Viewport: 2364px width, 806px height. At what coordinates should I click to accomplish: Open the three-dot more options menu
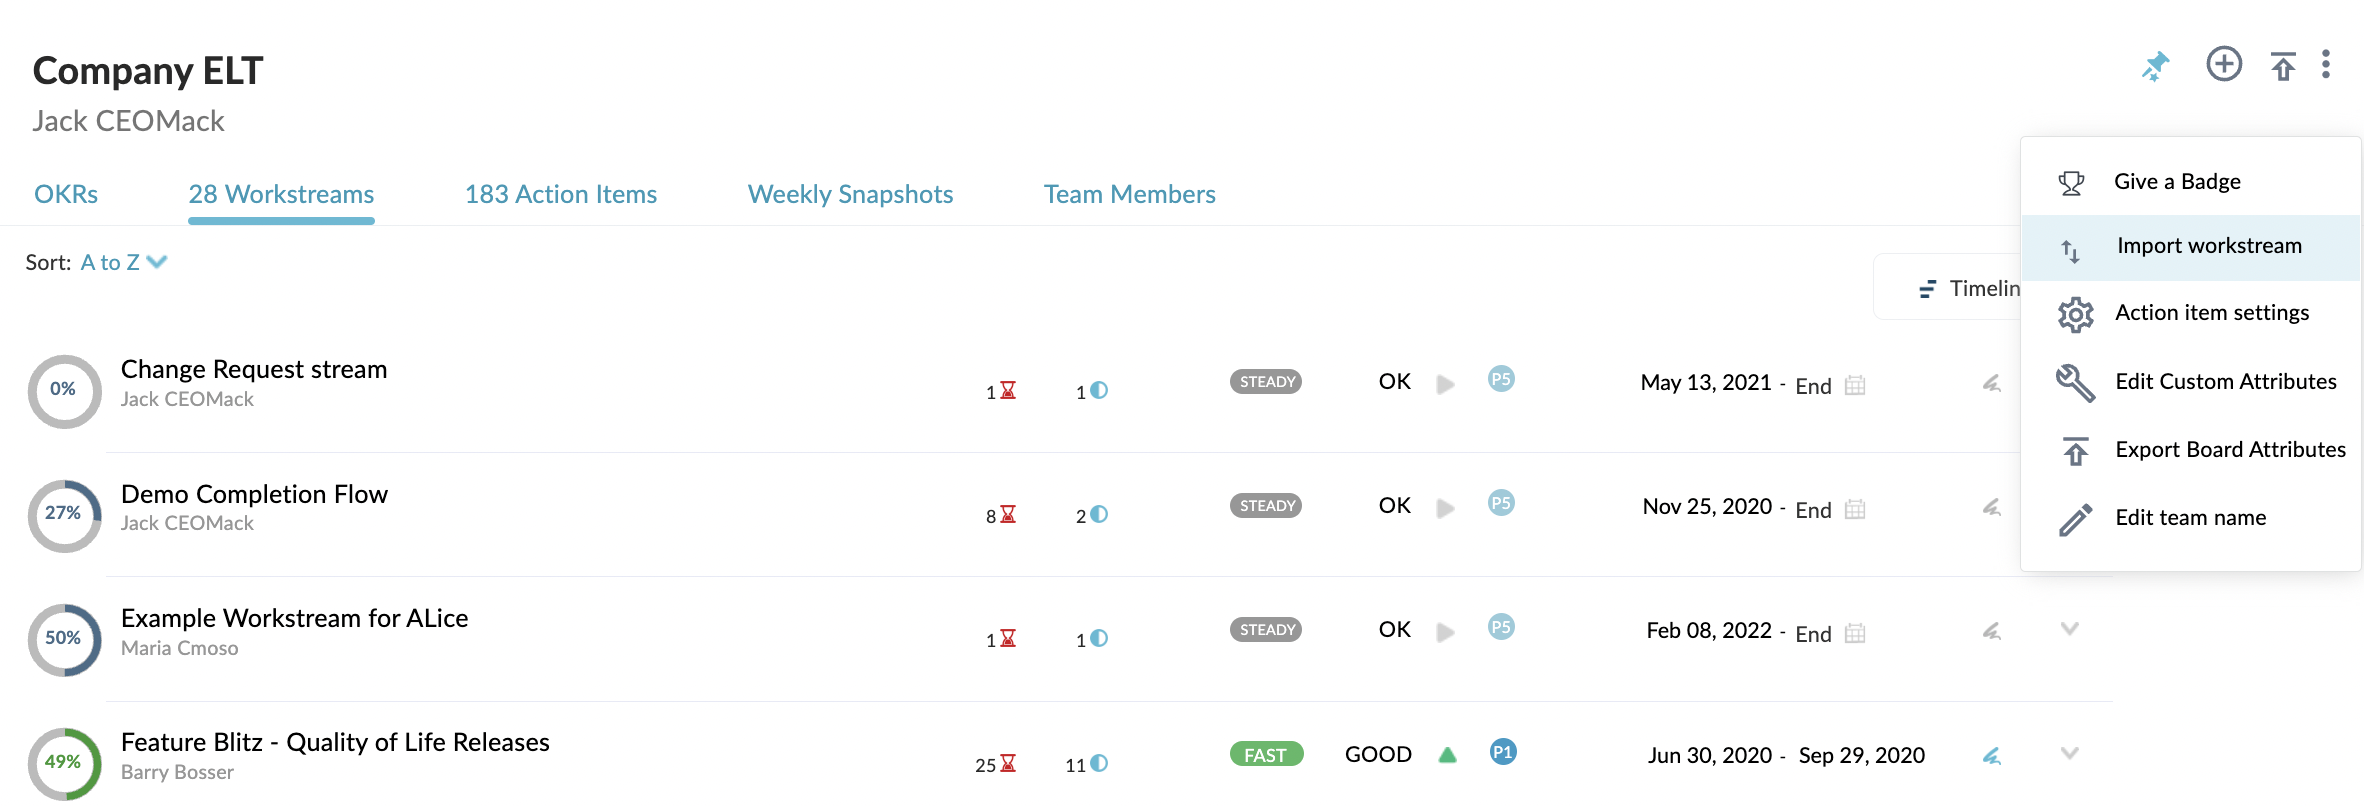2326,64
